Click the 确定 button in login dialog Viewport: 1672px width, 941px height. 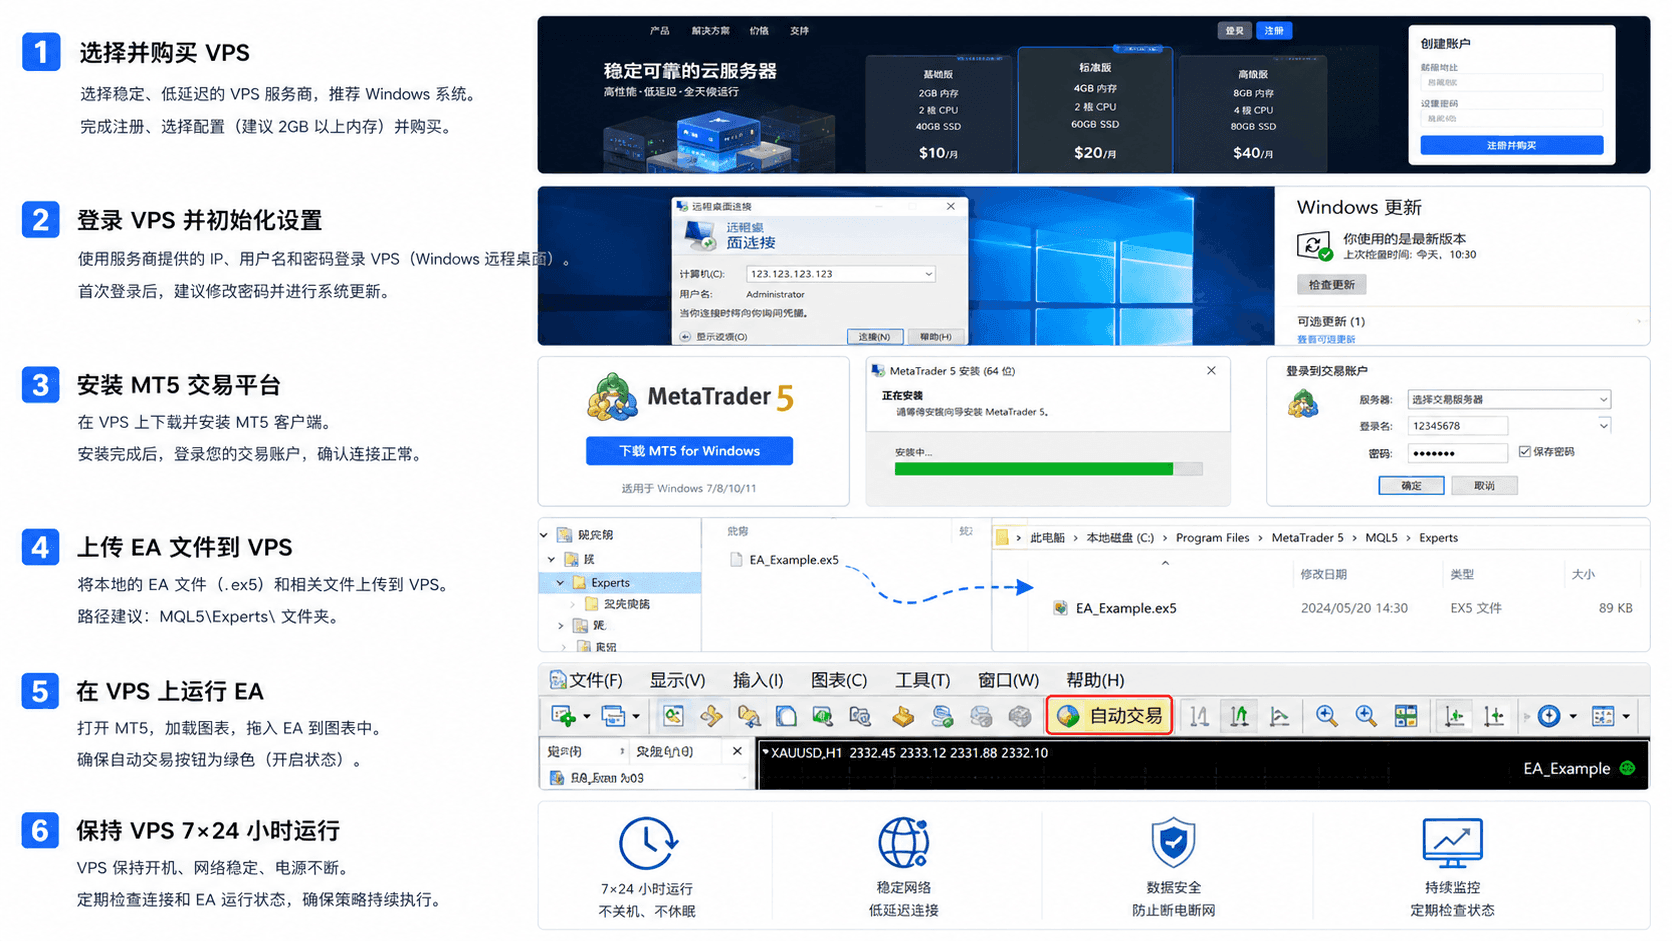(x=1411, y=485)
